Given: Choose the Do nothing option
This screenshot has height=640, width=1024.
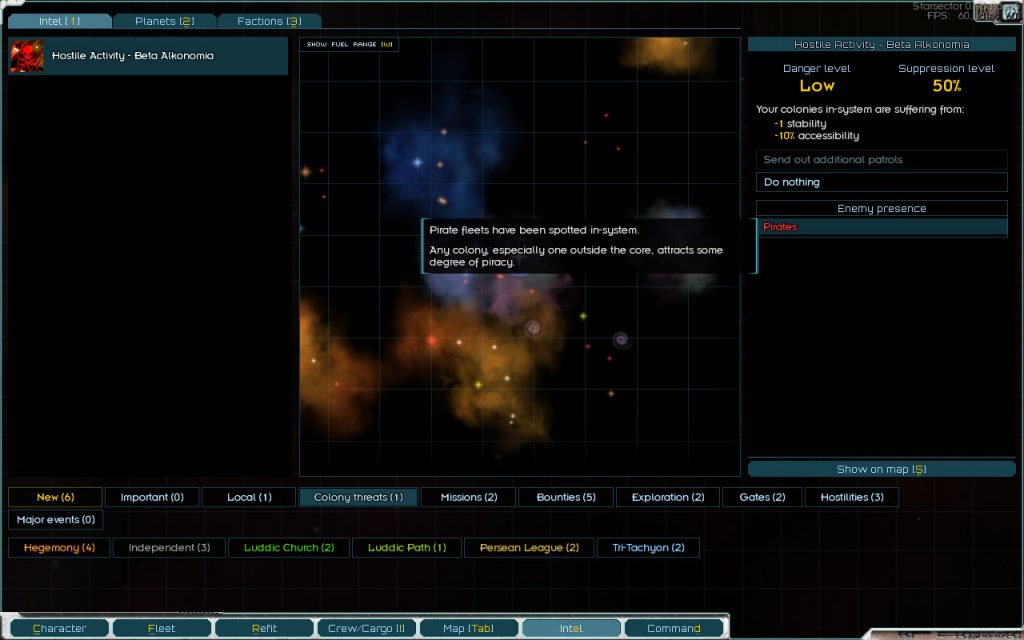Looking at the screenshot, I should (881, 182).
